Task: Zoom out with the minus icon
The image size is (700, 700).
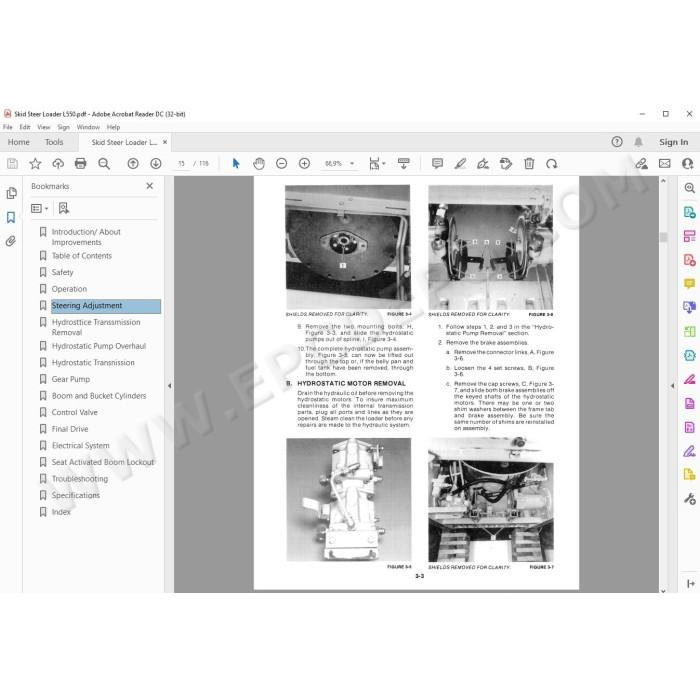Action: 282,164
